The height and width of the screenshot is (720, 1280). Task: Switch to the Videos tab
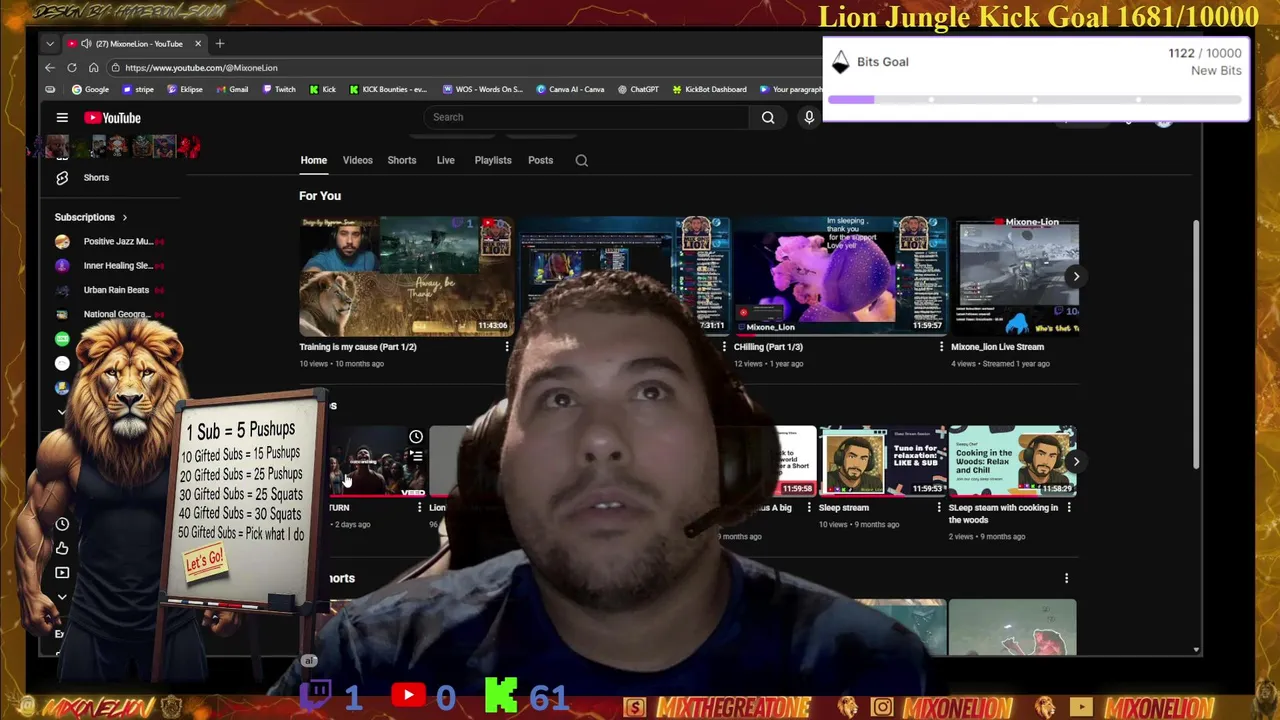tap(357, 160)
